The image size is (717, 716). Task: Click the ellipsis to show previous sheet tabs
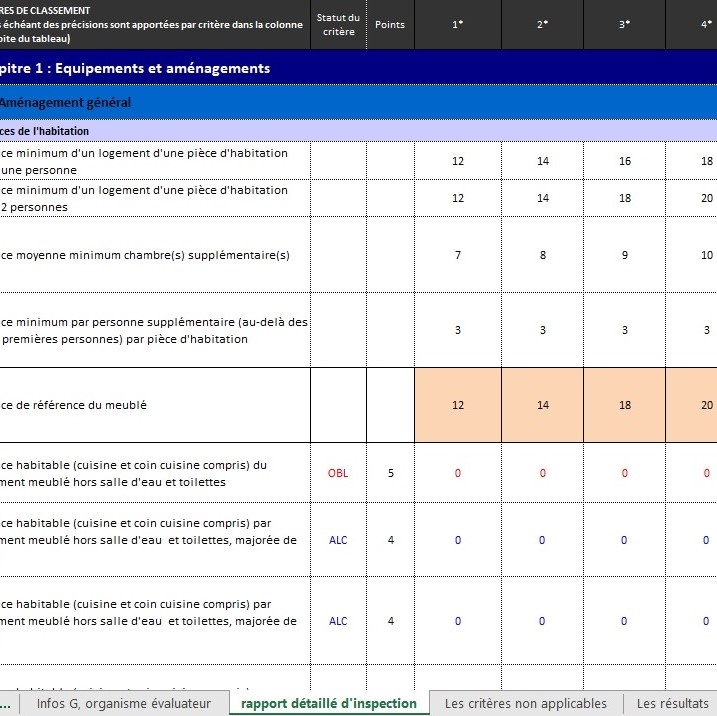7,703
